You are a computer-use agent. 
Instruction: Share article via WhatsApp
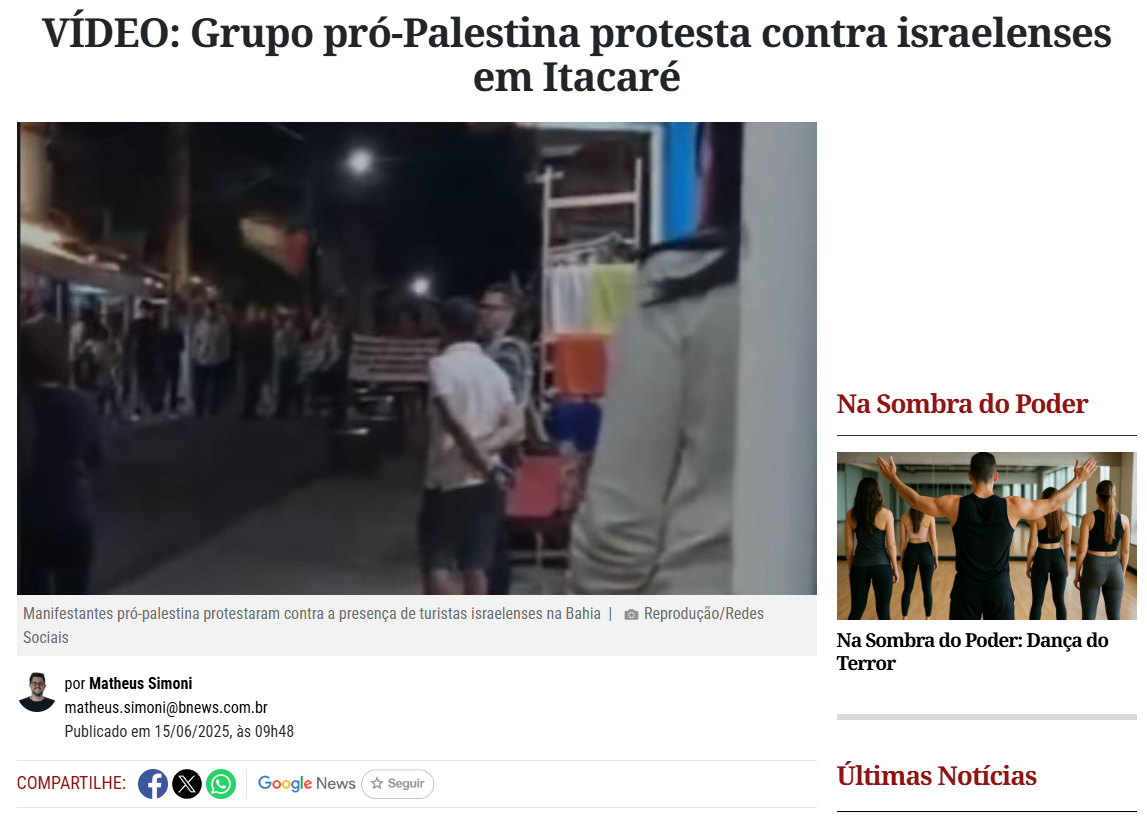pos(221,784)
